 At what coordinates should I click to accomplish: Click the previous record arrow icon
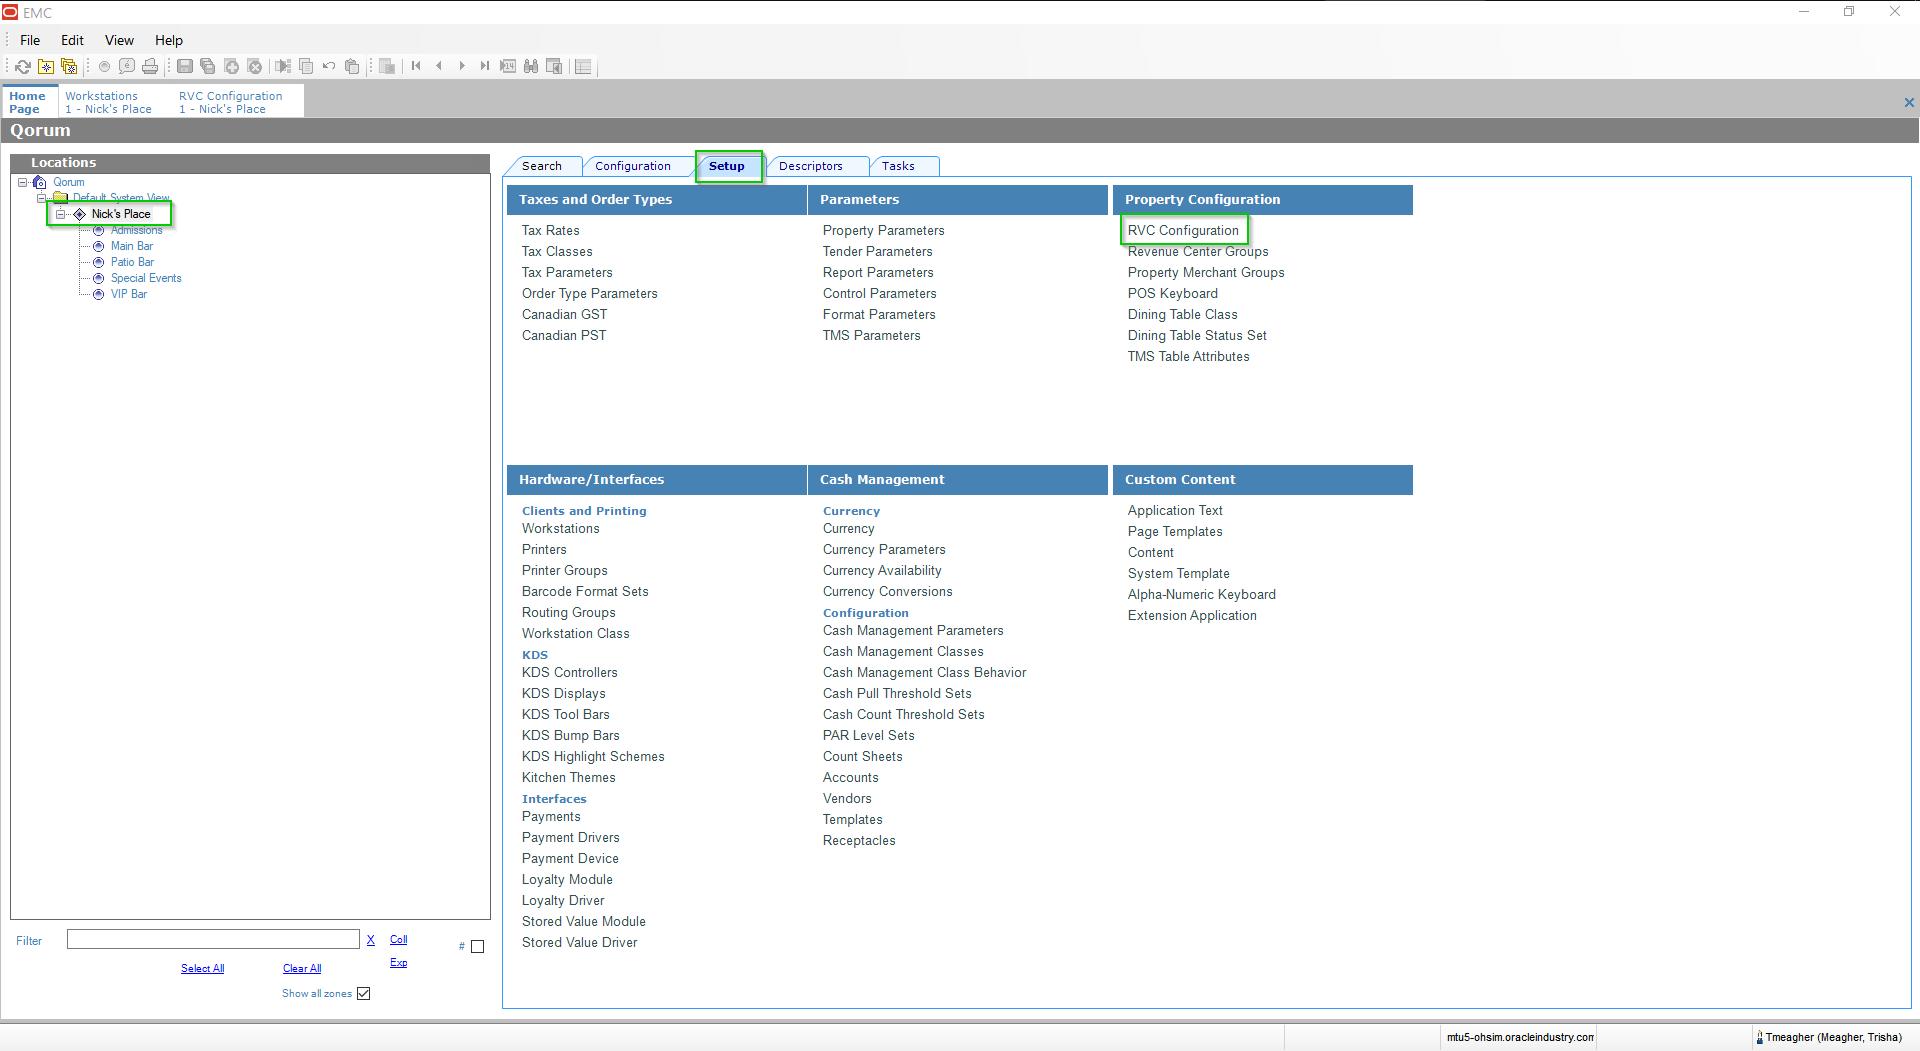click(x=439, y=67)
